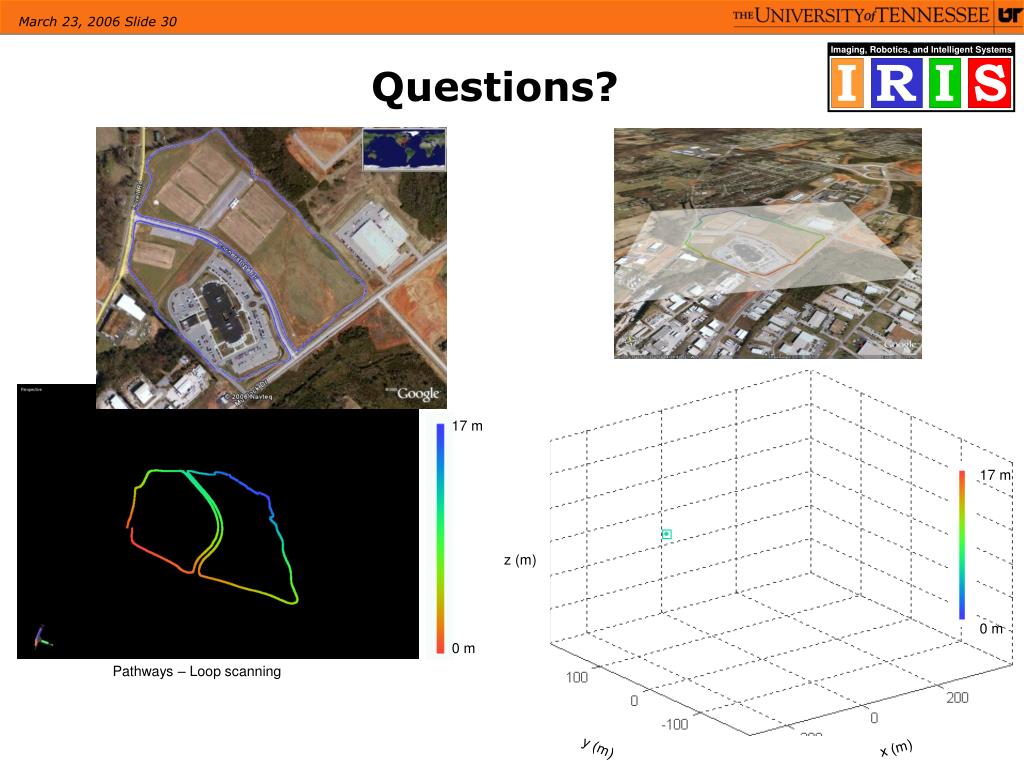
Task: Click the University of Tennessee logo text
Action: coord(861,15)
